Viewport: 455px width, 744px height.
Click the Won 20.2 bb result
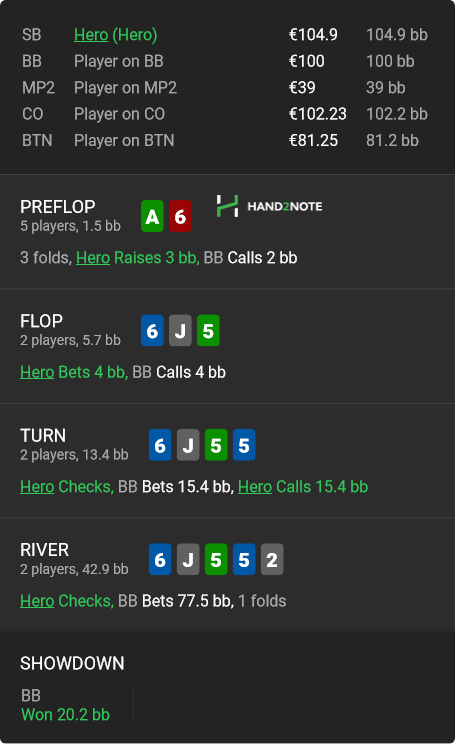tap(65, 715)
